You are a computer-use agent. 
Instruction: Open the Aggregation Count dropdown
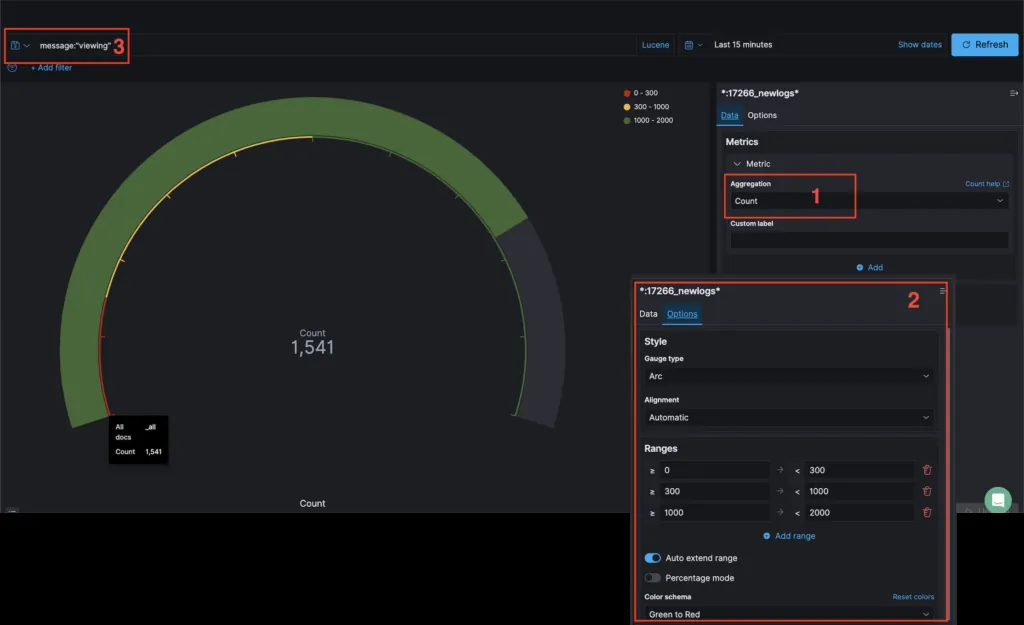(869, 201)
